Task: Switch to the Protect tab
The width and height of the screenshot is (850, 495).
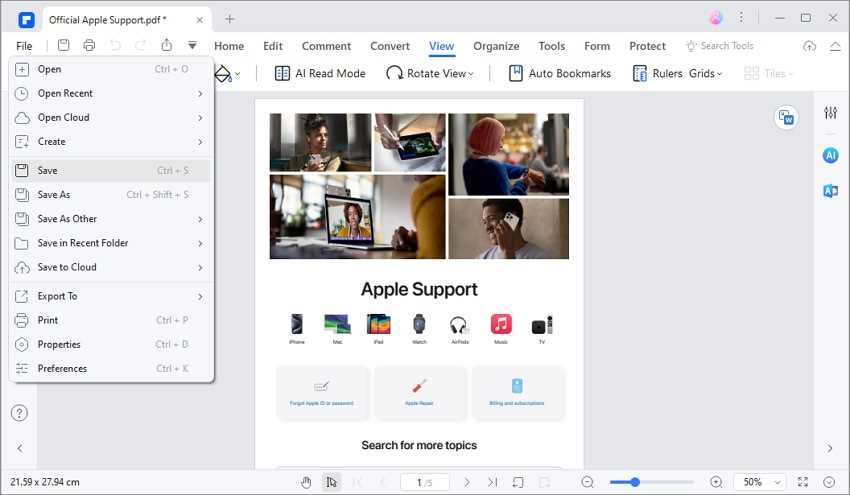Action: pos(647,46)
